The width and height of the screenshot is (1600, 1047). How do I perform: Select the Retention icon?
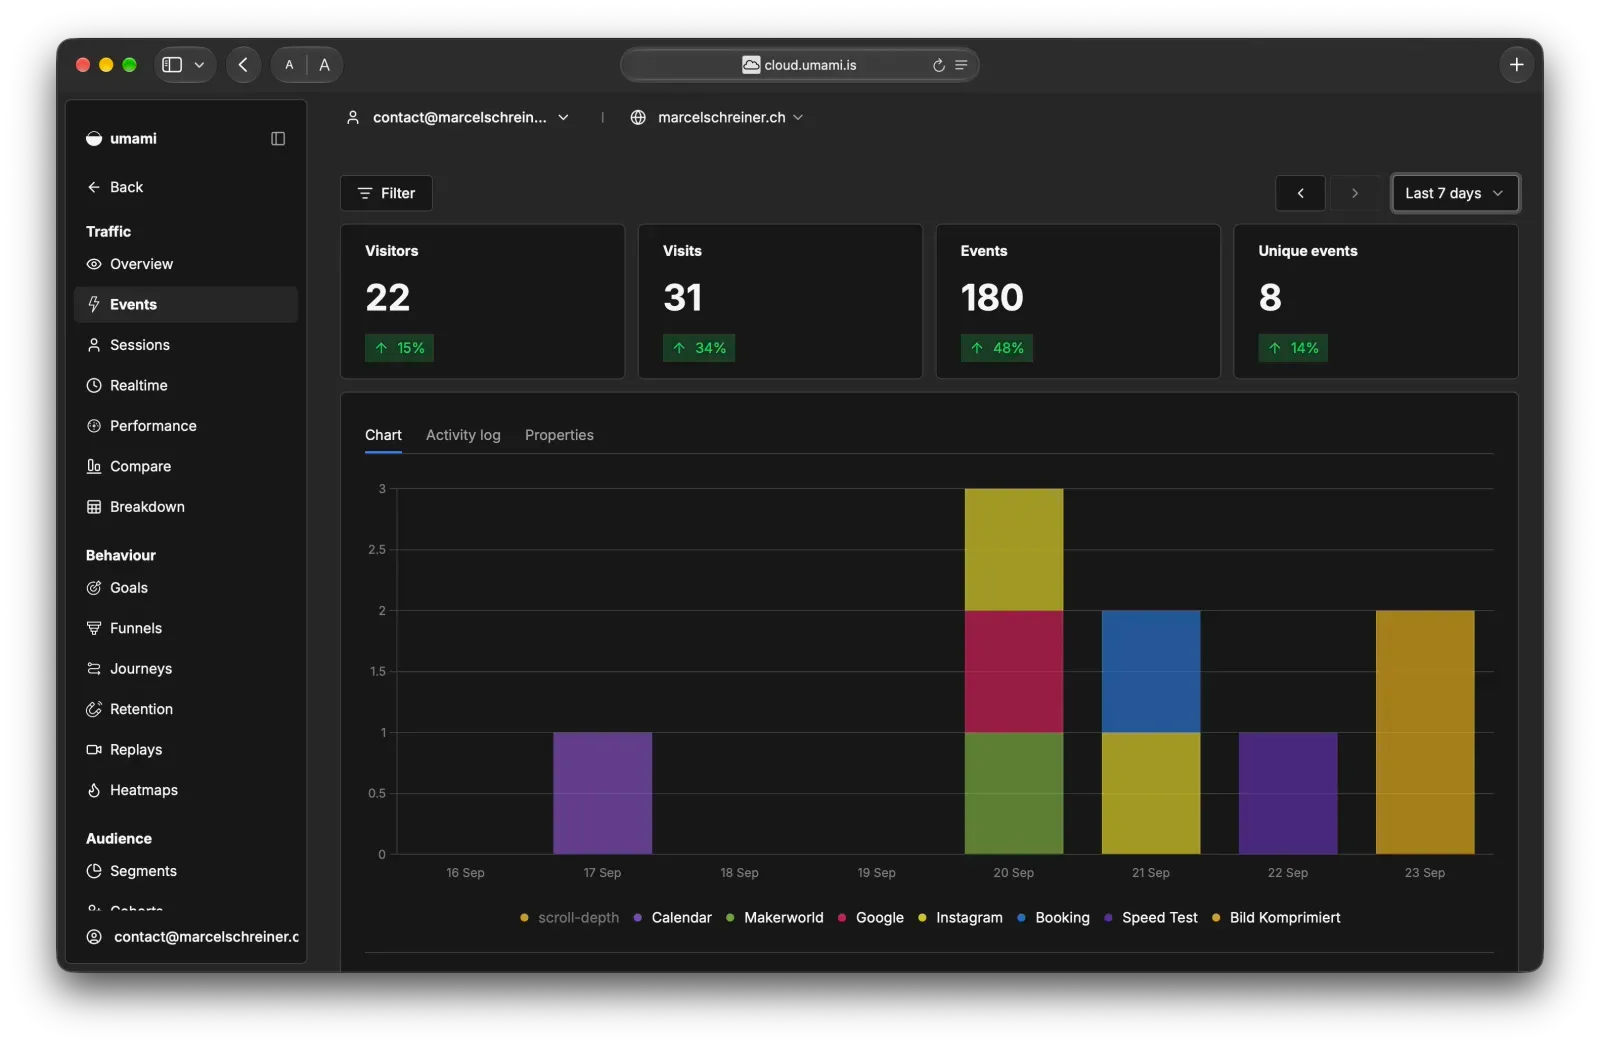coord(94,709)
